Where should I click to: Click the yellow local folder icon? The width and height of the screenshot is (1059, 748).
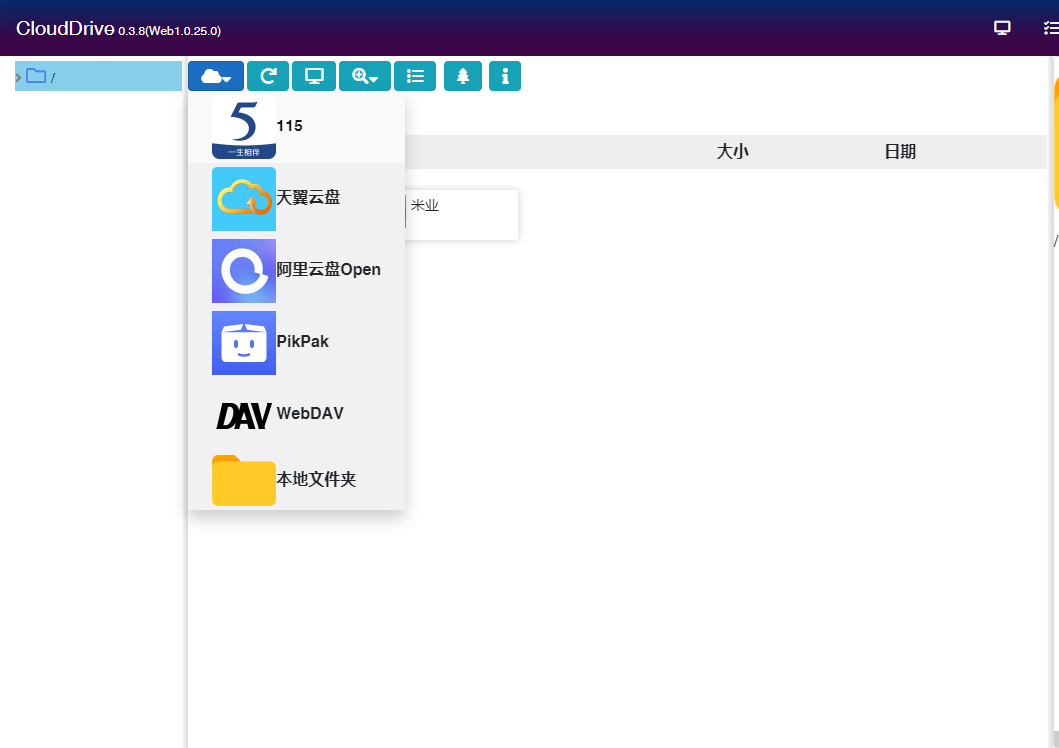244,481
